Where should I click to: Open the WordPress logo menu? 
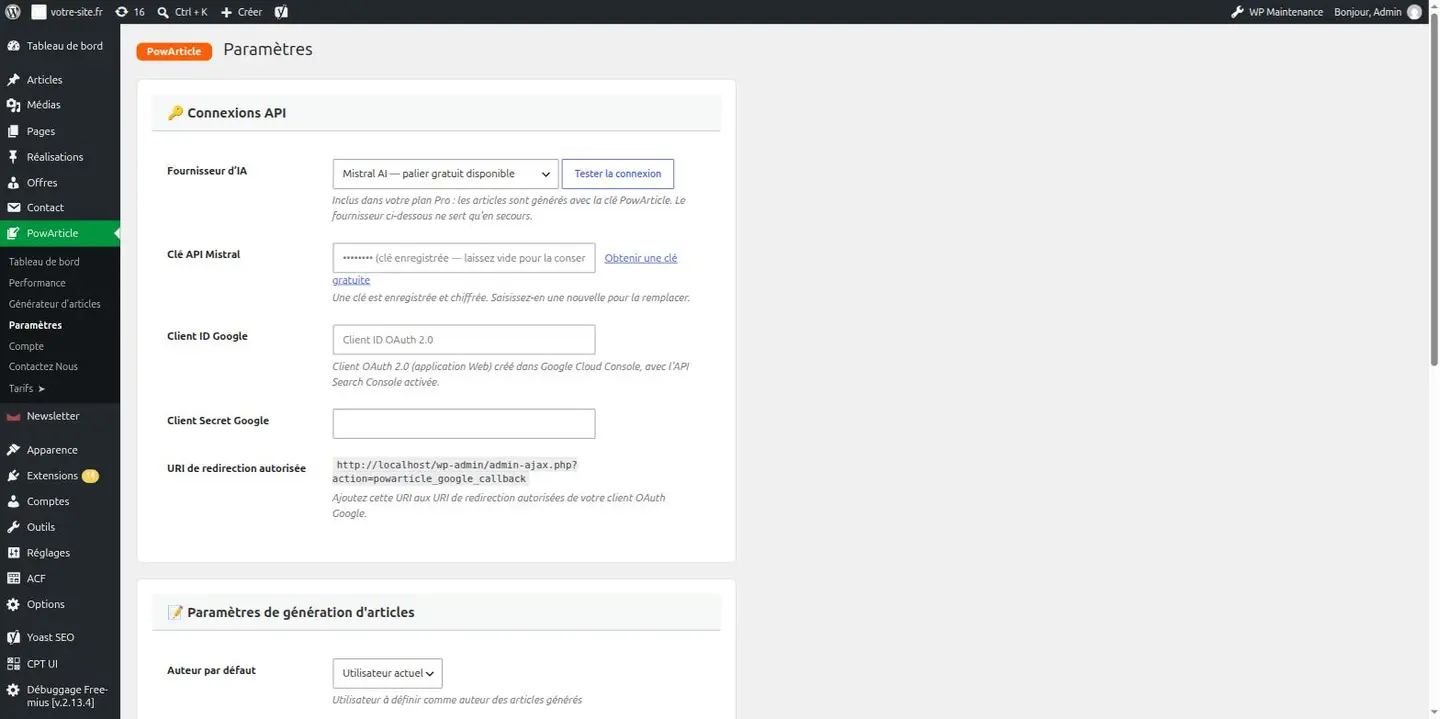[13, 12]
